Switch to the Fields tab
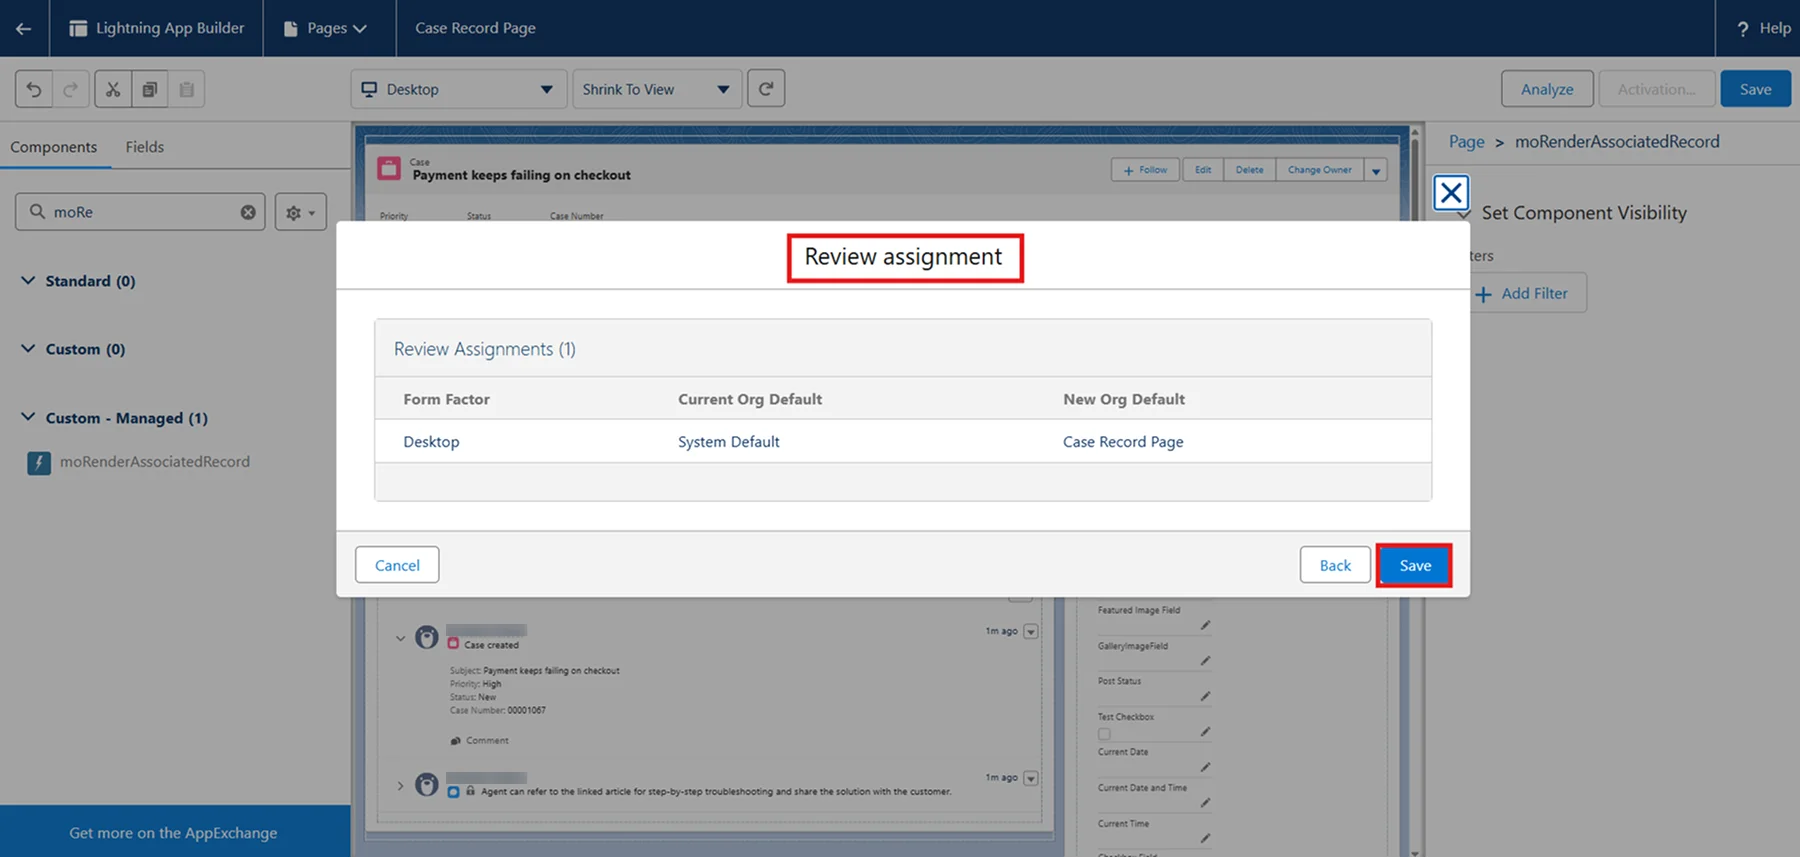 click(145, 147)
